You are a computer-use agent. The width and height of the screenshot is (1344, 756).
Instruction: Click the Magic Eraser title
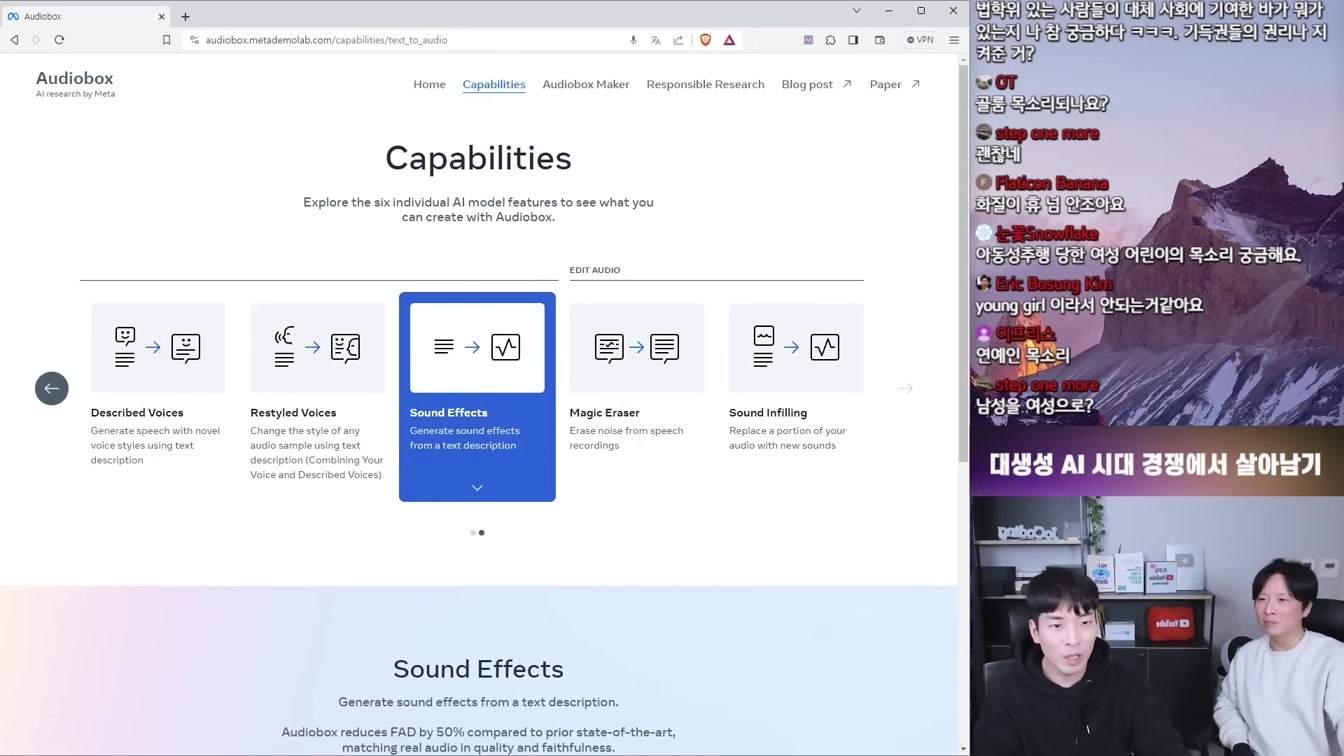point(604,412)
